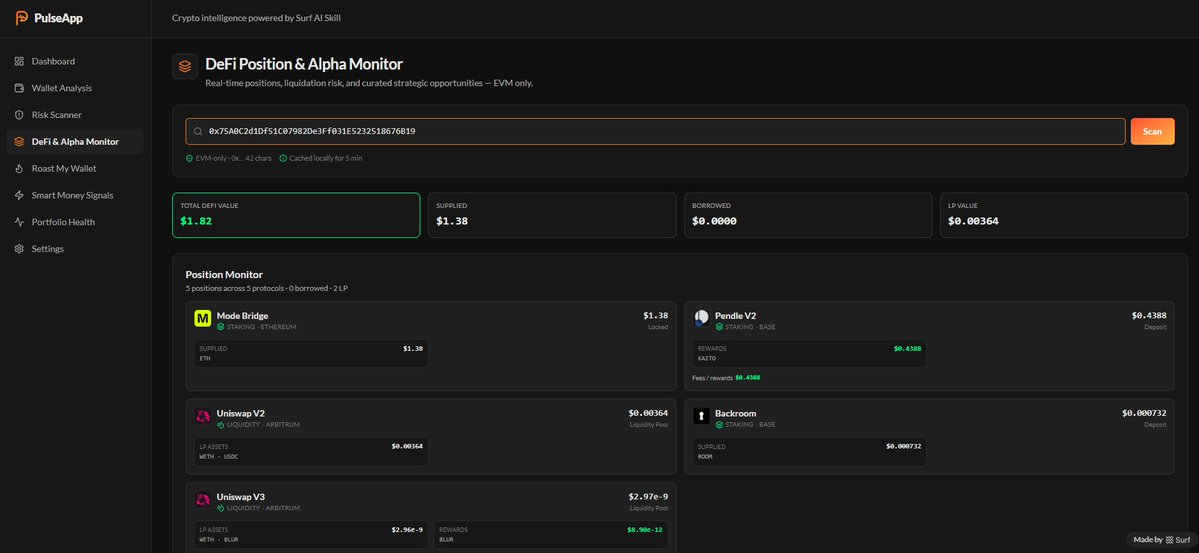Click the magnifier icon in address field
Image resolution: width=1199 pixels, height=553 pixels.
tap(198, 132)
